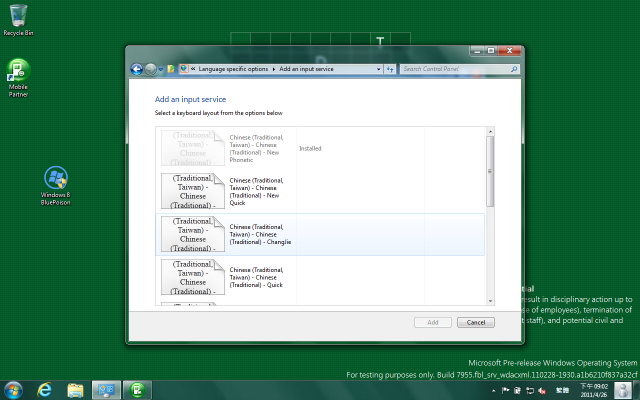This screenshot has width=640, height=400.
Task: Click the network tray icon
Action: [530, 391]
